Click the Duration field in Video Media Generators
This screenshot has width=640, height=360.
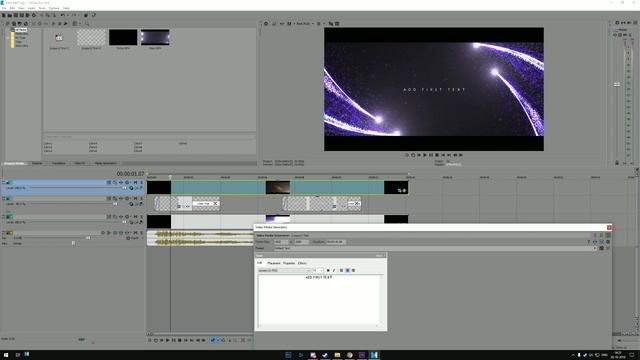tap(336, 242)
